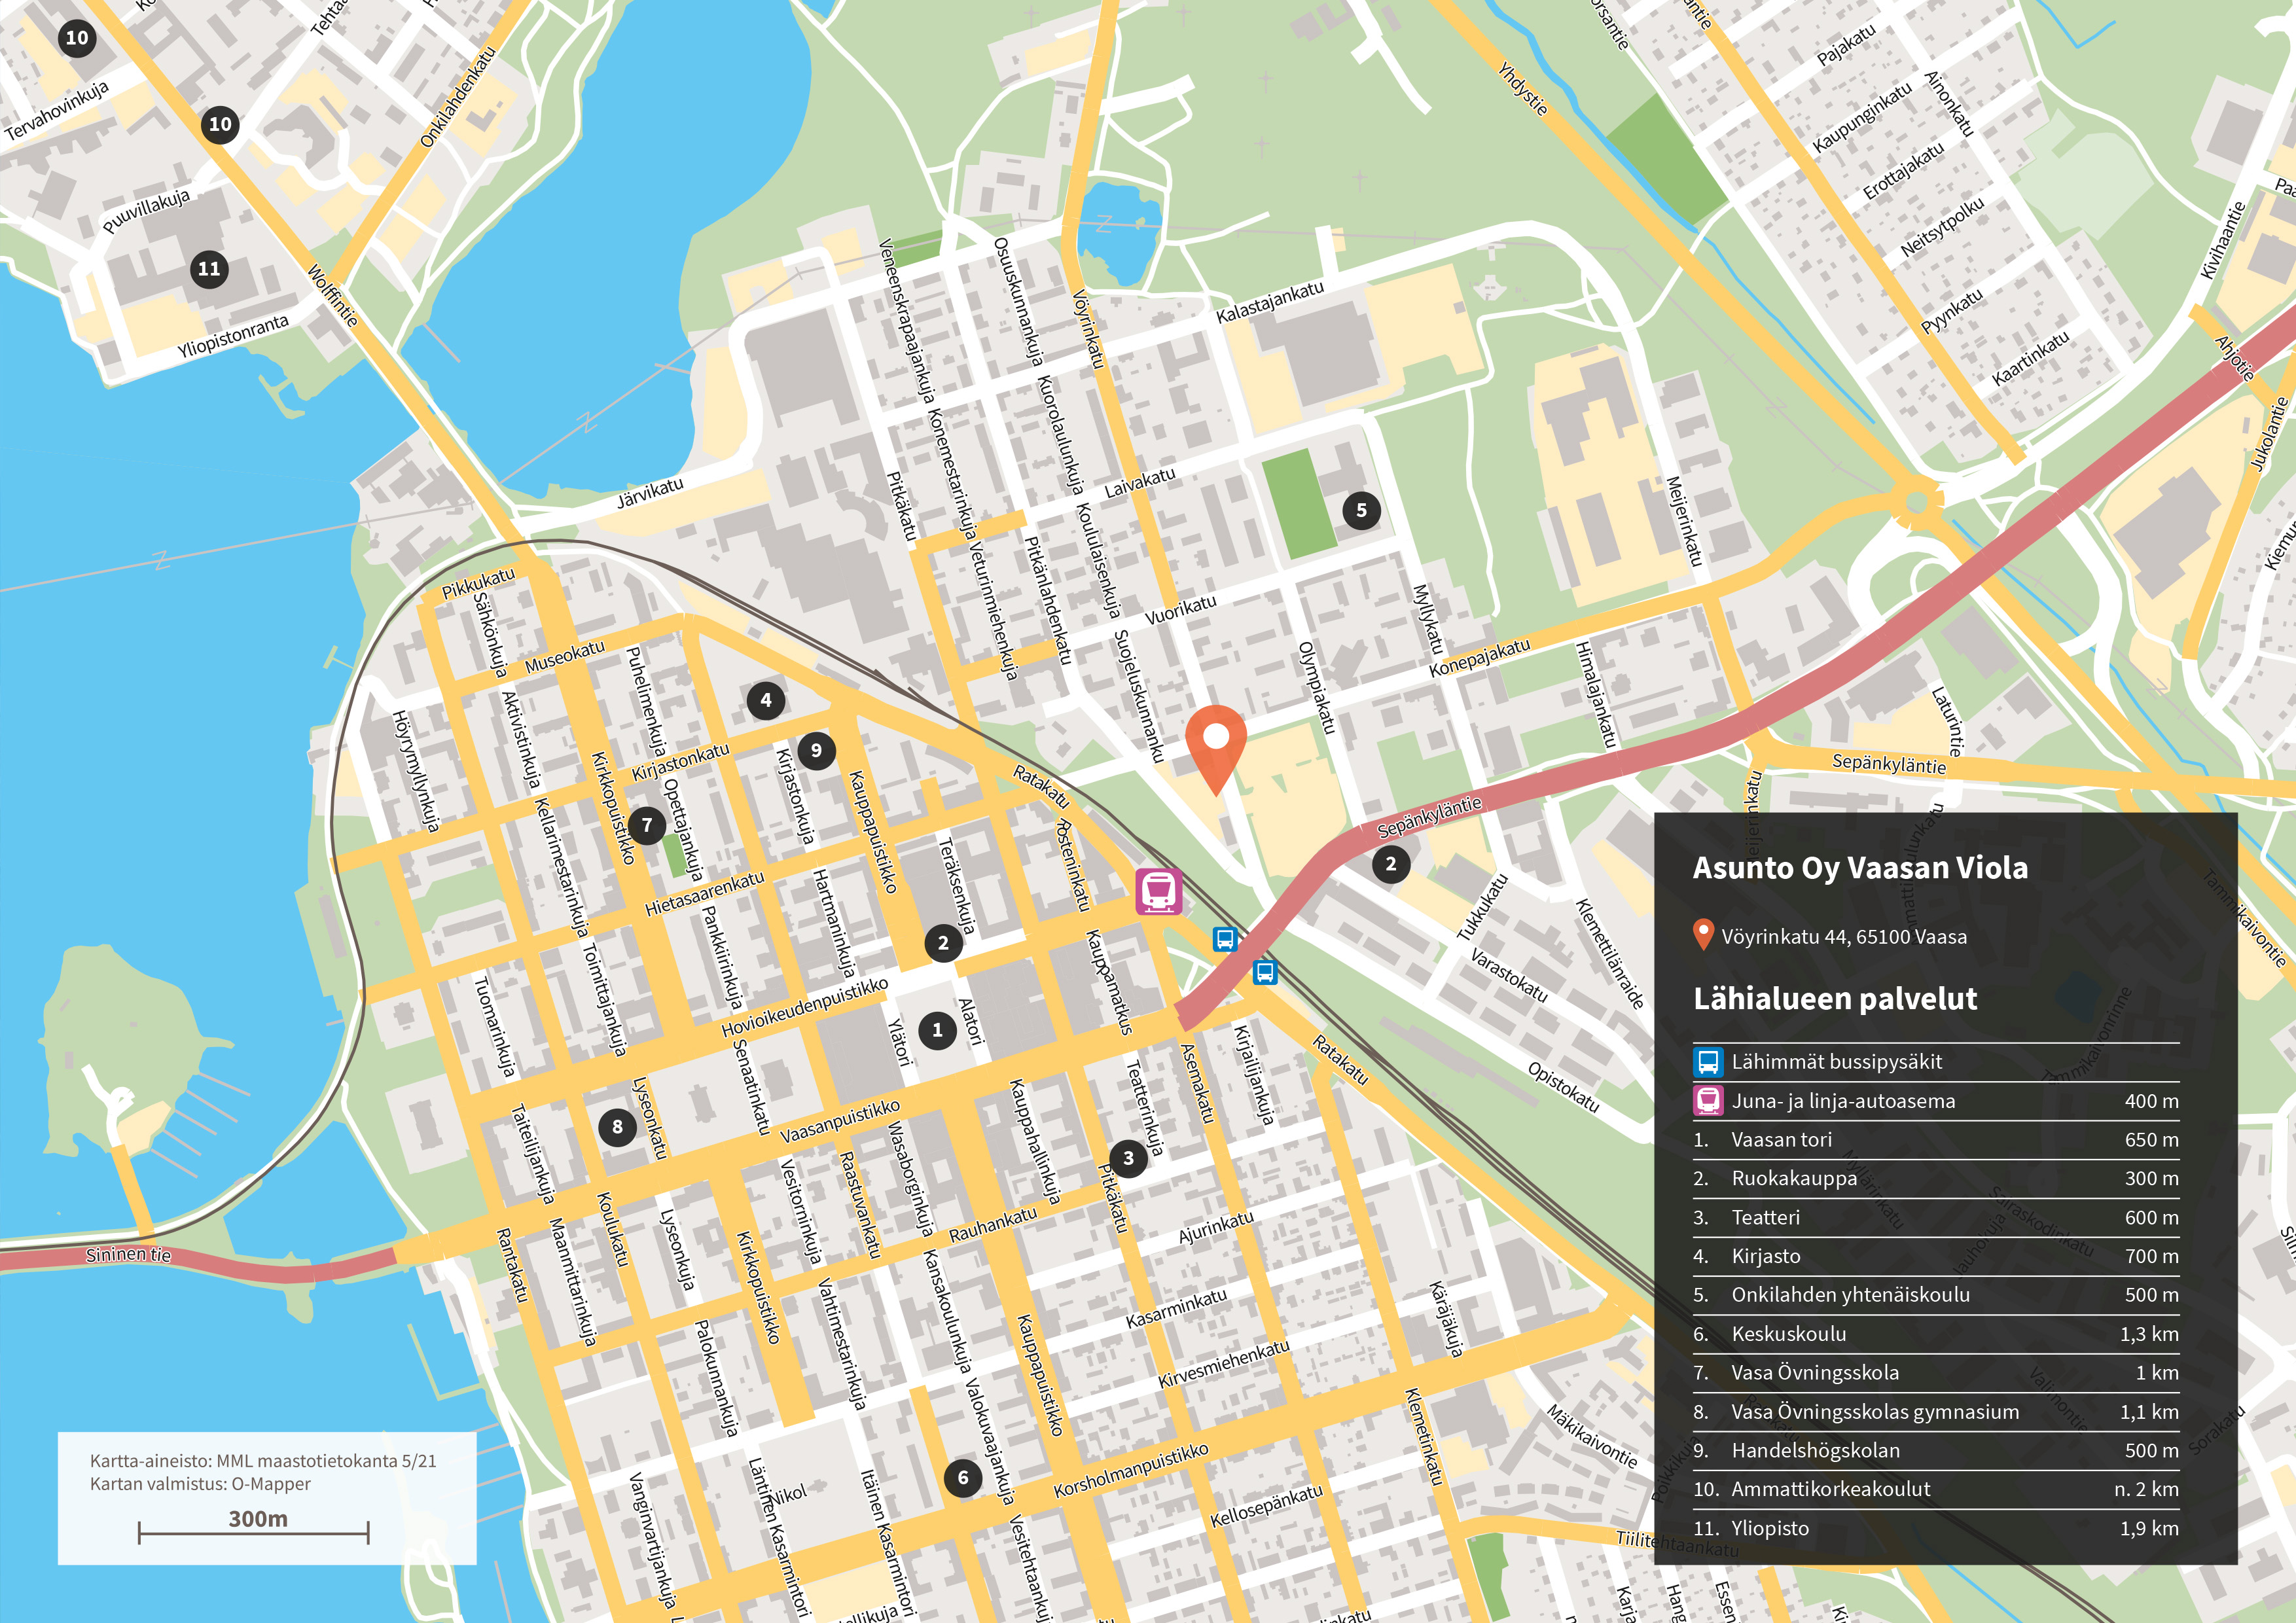Click marker 3 beside Teatterinkuja
The image size is (2296, 1623).
1128,1158
